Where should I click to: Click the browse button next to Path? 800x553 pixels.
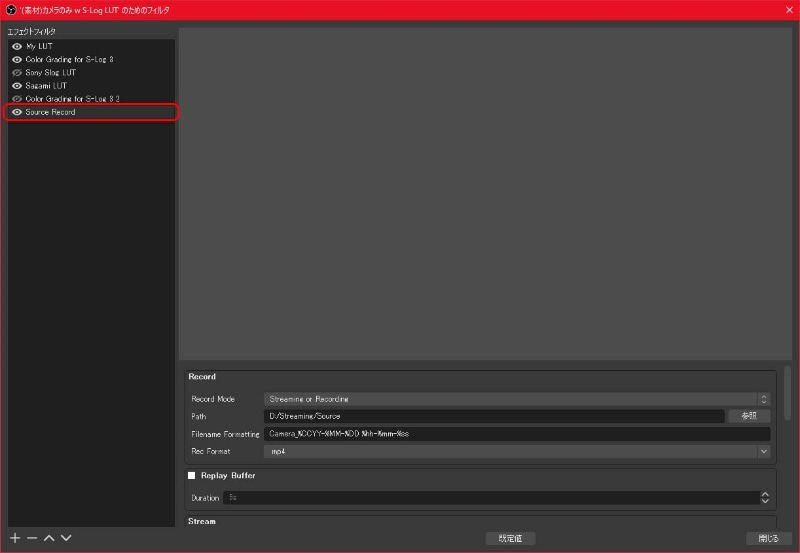(749, 416)
